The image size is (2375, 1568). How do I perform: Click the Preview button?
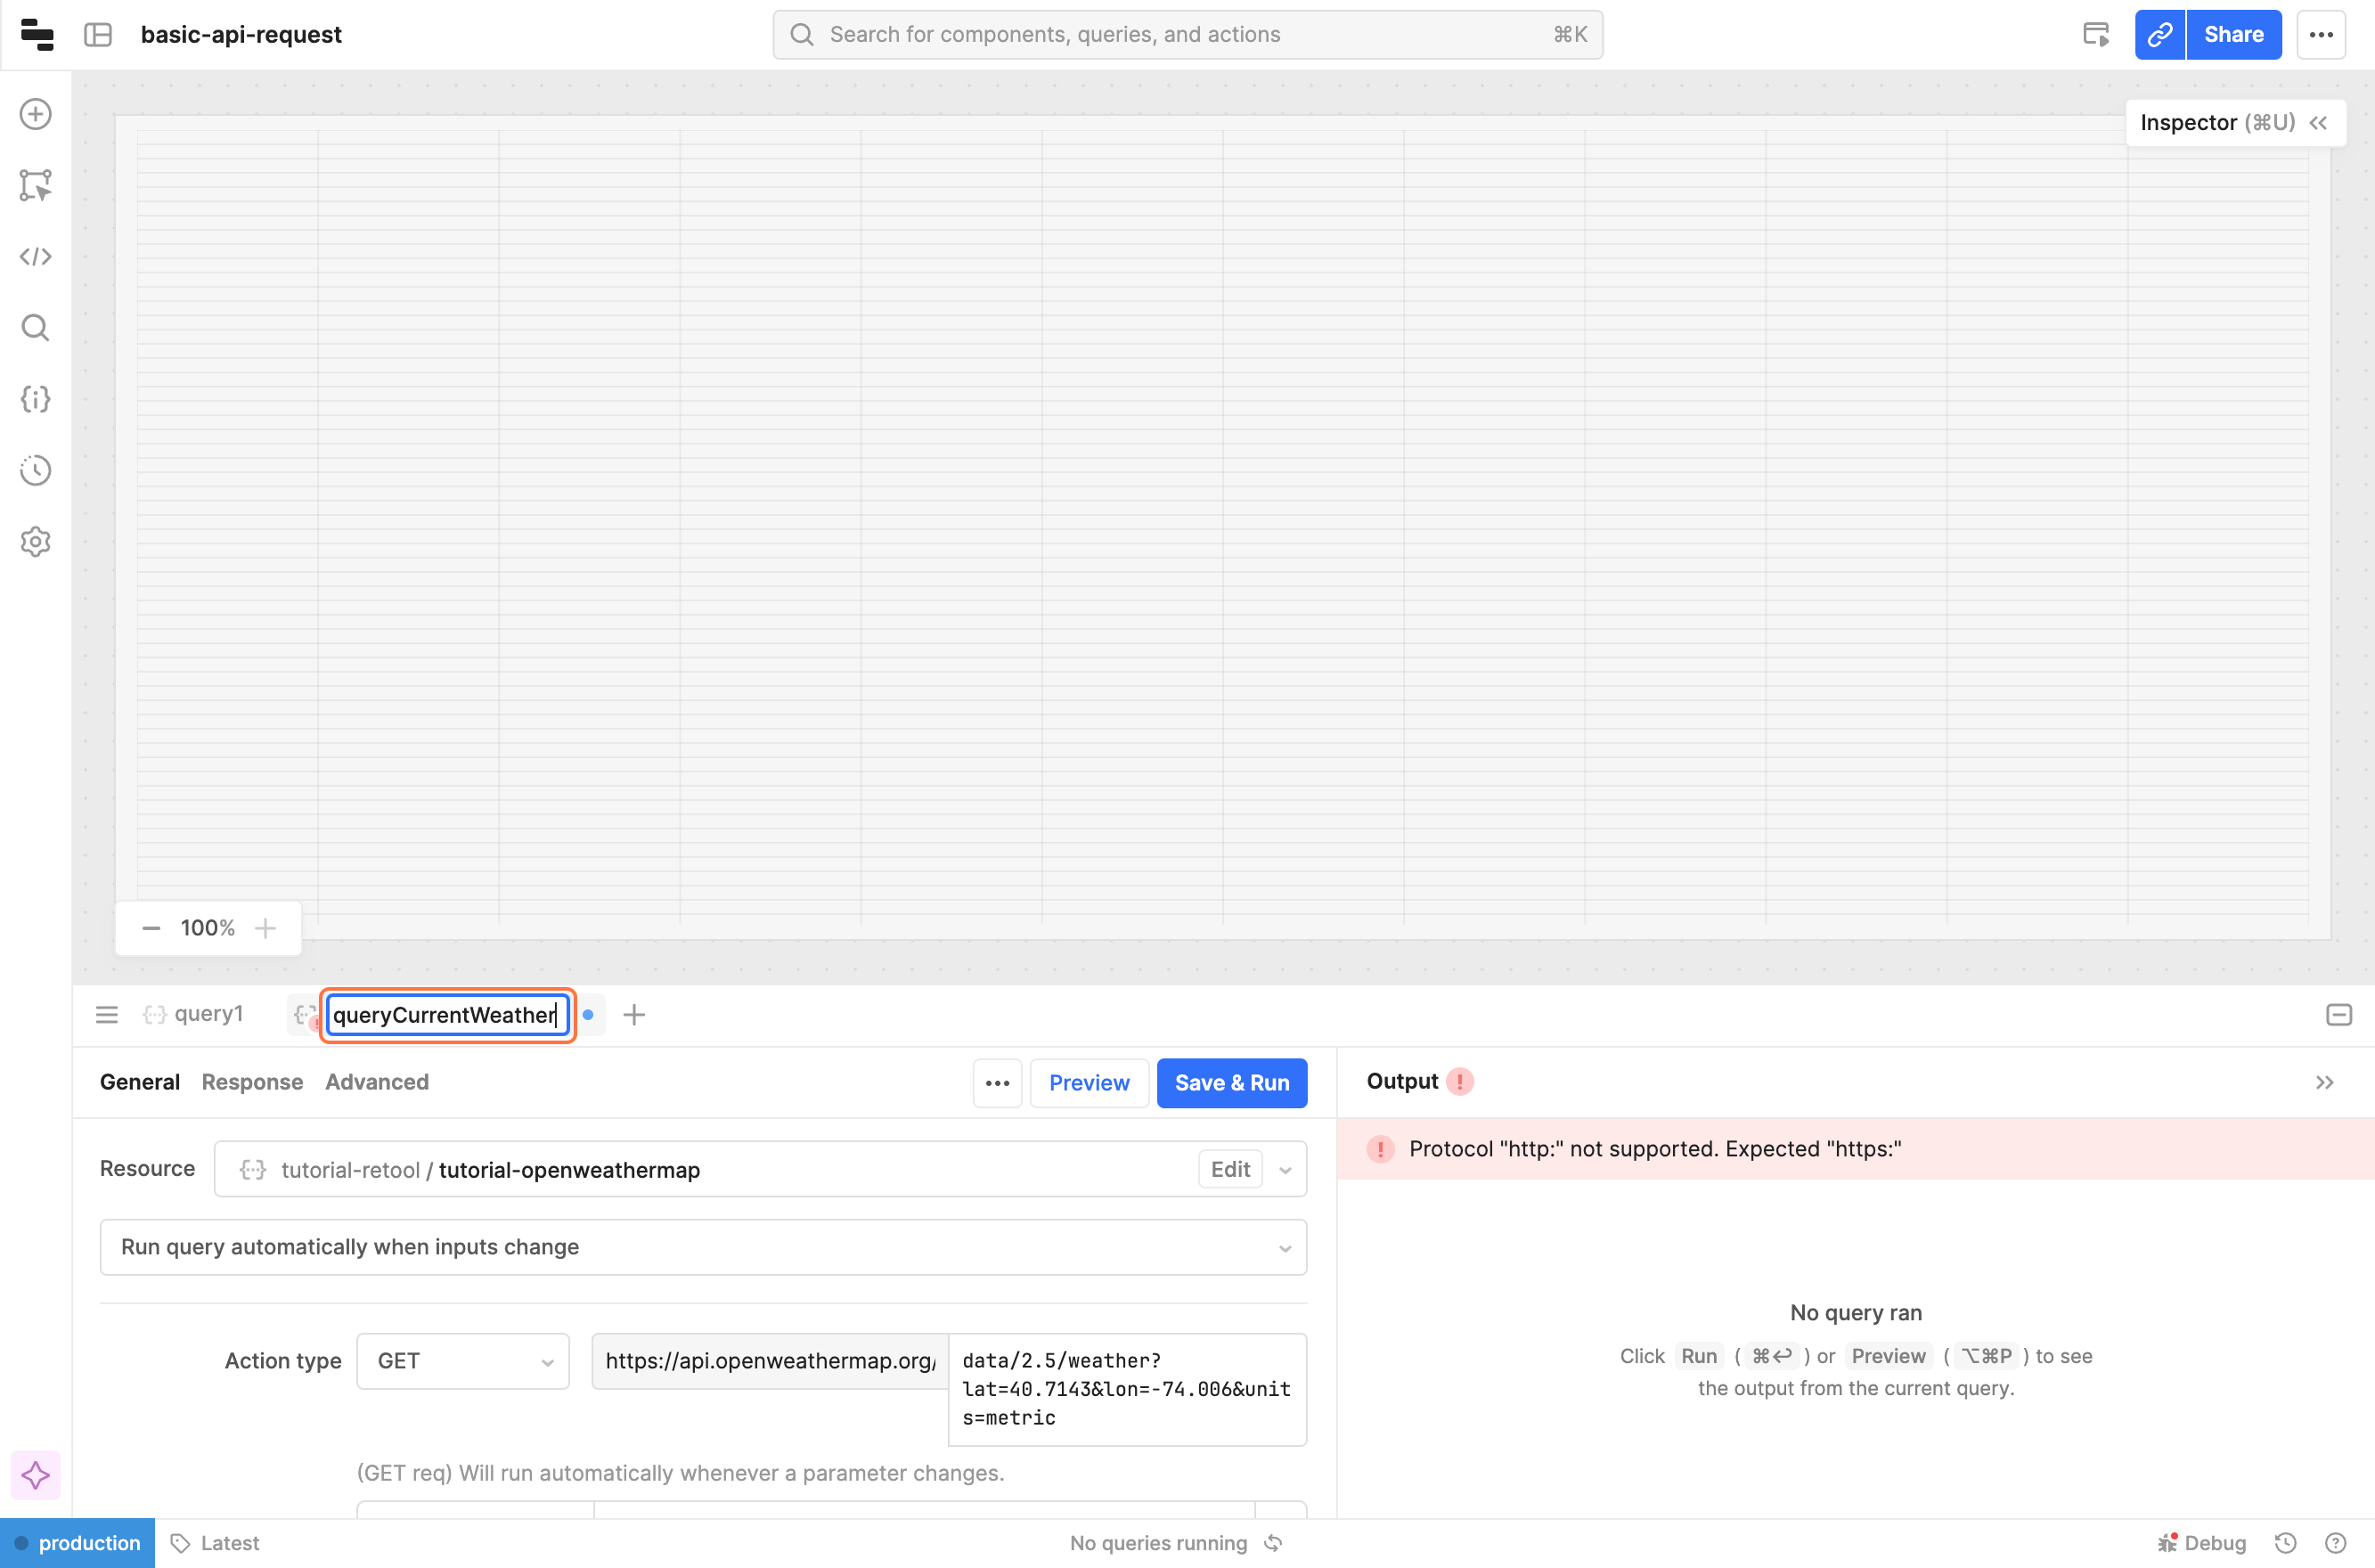[x=1089, y=1083]
